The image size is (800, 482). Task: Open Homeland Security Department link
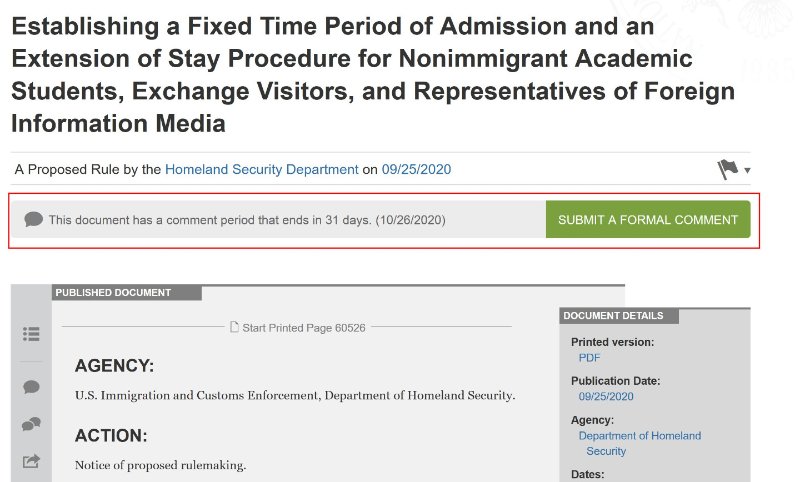[262, 169]
